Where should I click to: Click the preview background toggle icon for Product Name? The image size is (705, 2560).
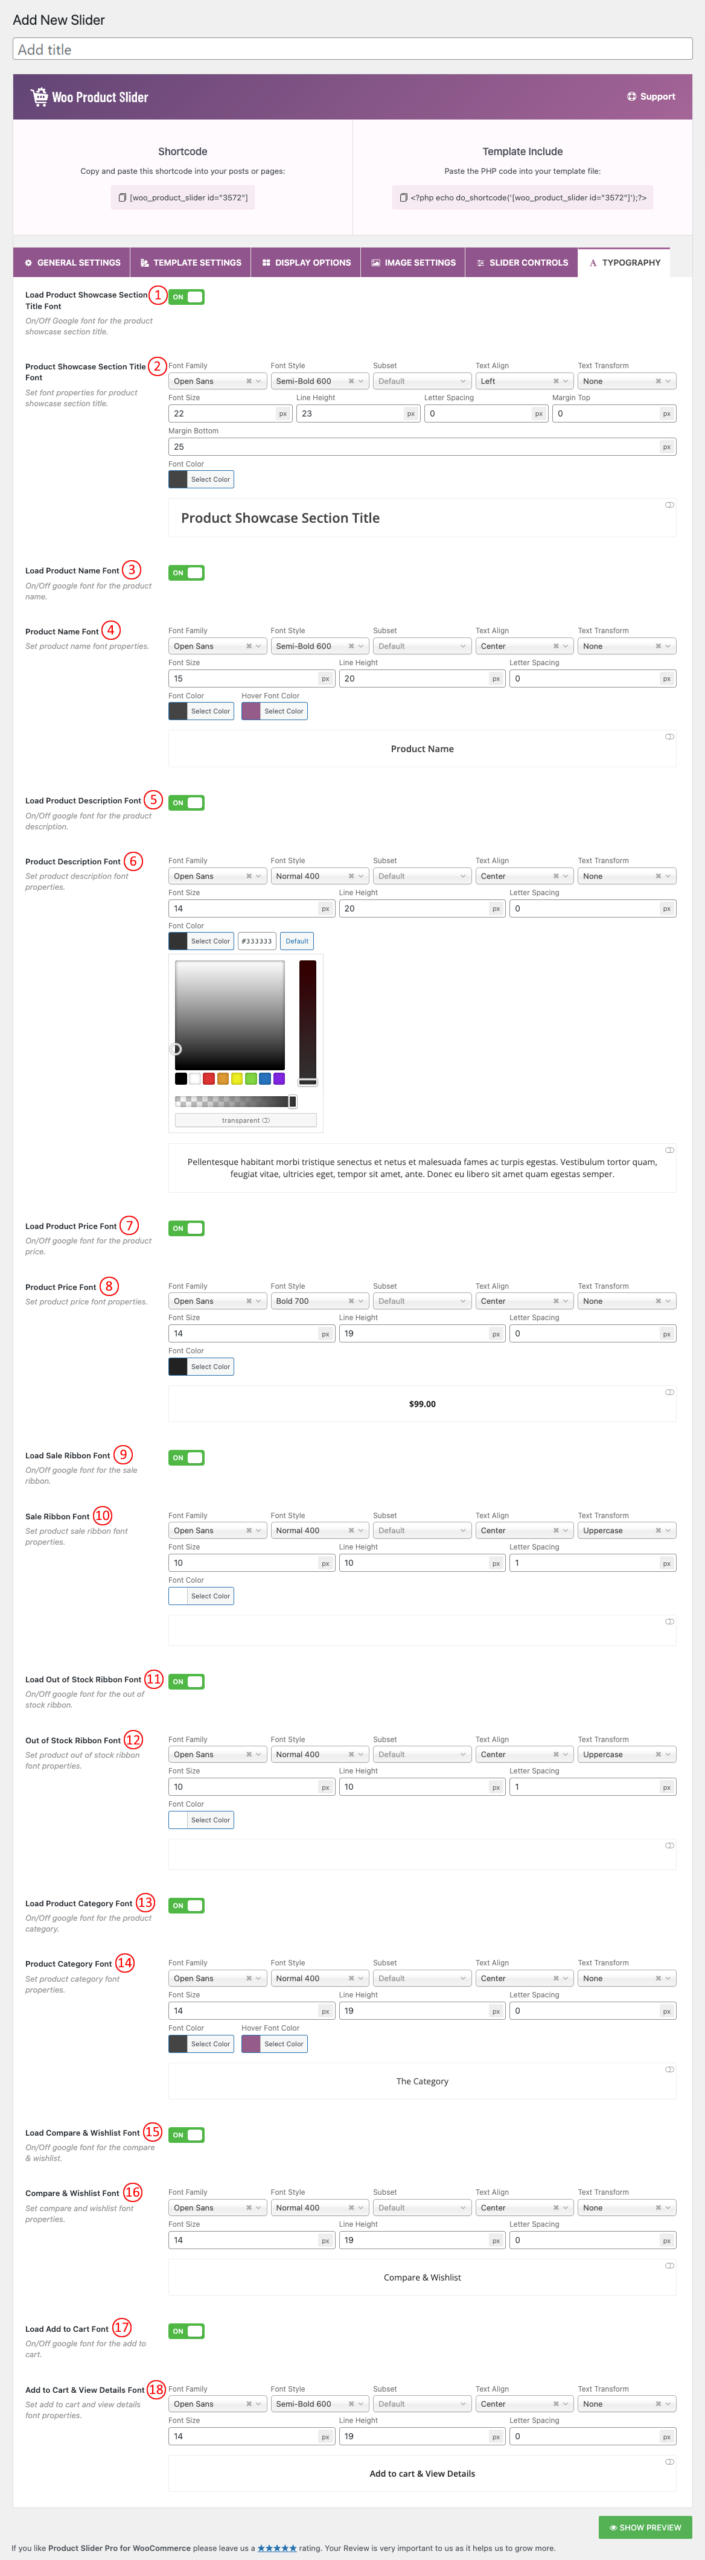tap(669, 737)
